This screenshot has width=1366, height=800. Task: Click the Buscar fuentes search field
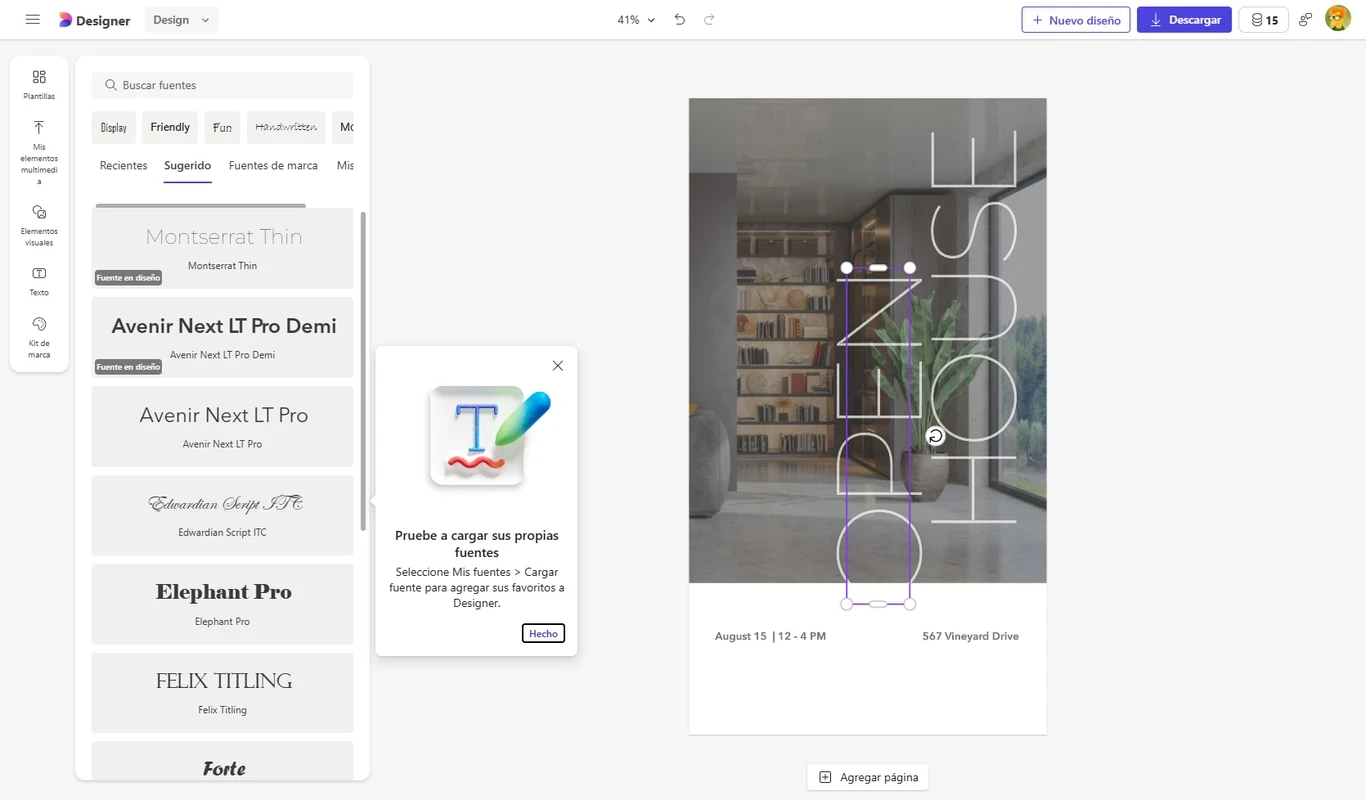coord(222,85)
